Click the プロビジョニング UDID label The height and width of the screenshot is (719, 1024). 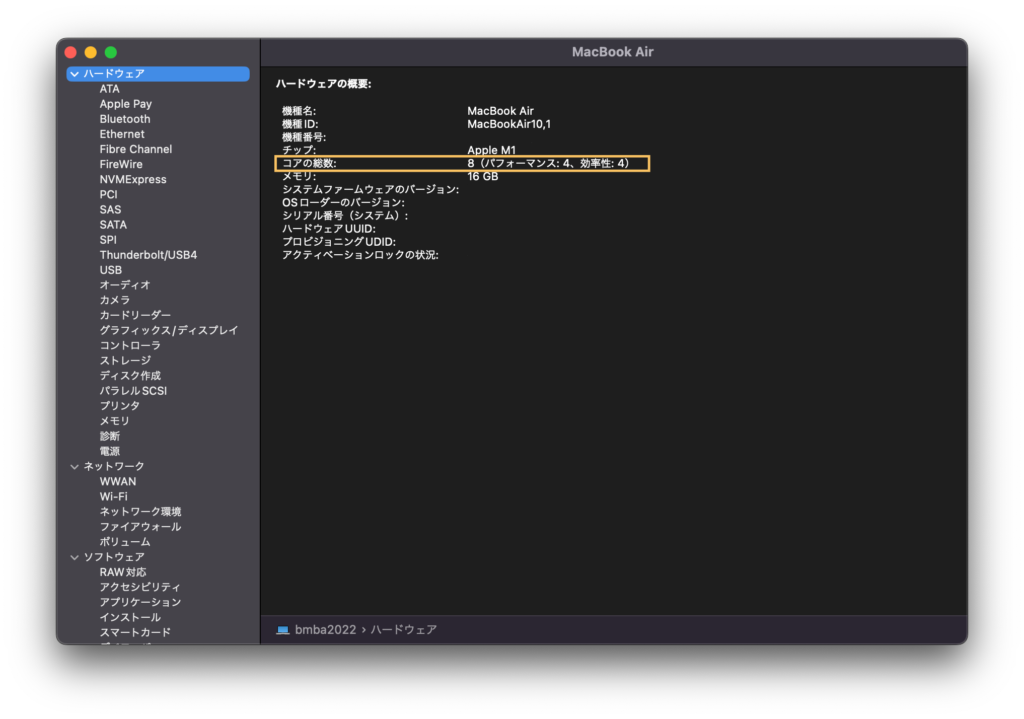338,242
